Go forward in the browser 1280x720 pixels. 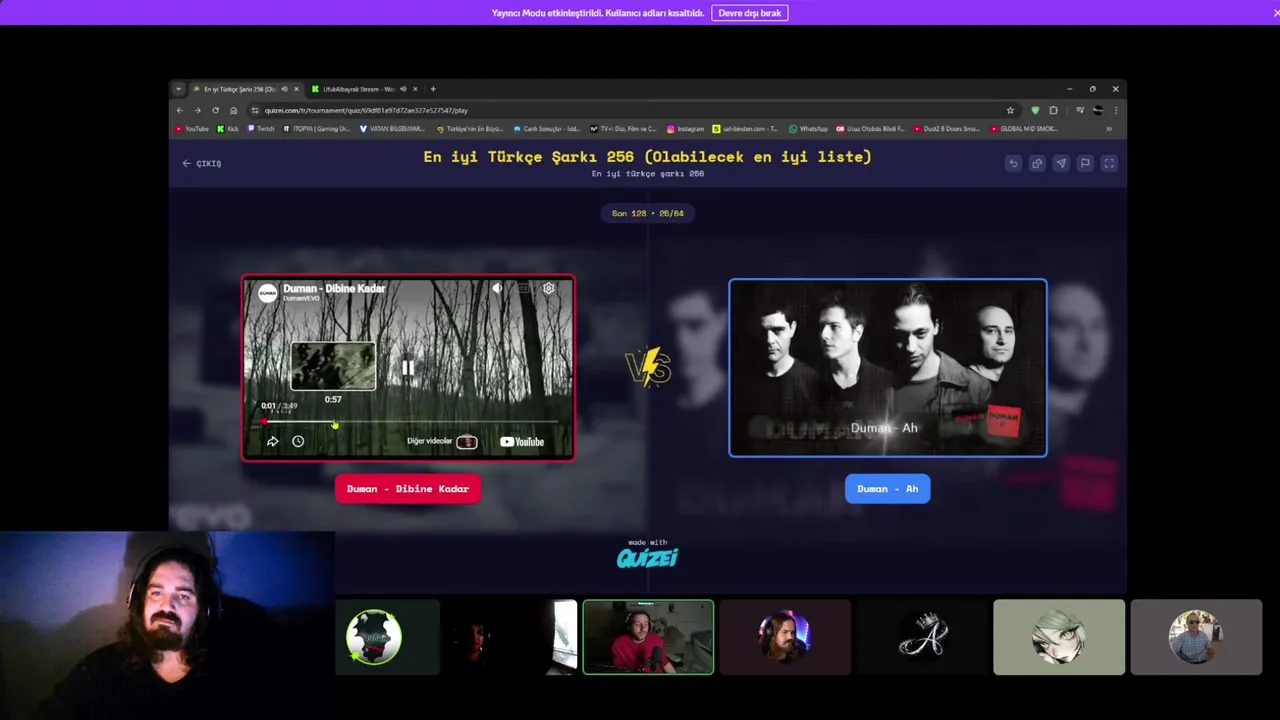pyautogui.click(x=197, y=110)
